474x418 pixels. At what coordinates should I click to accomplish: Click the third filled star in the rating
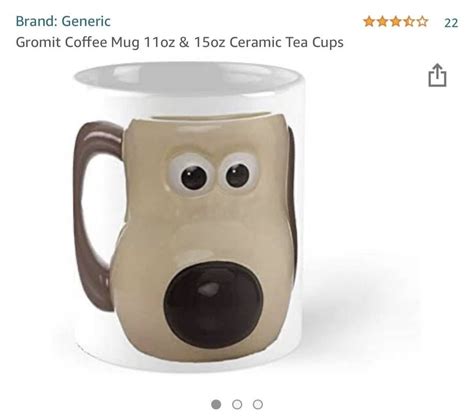click(396, 22)
